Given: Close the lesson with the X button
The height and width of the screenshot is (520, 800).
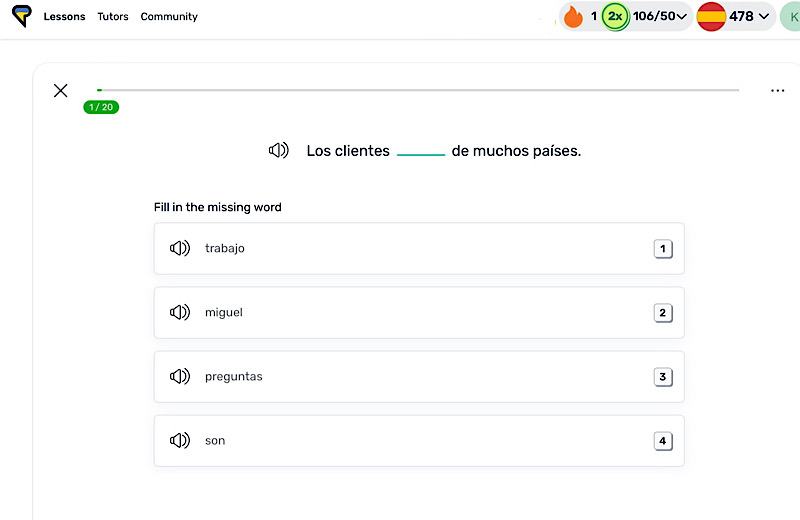Looking at the screenshot, I should (61, 91).
